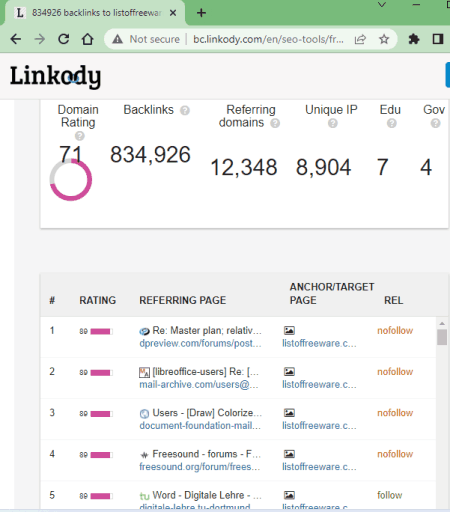Click the Freesound favicon in row 4

144,455
